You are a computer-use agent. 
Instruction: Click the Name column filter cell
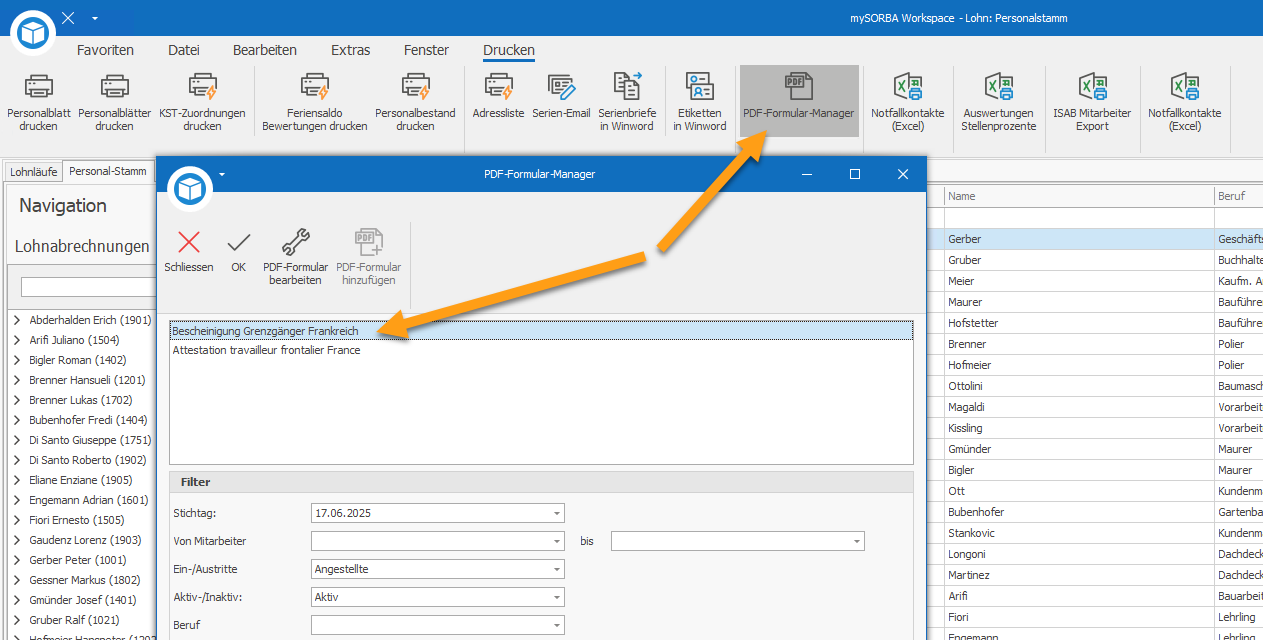coord(1079,217)
